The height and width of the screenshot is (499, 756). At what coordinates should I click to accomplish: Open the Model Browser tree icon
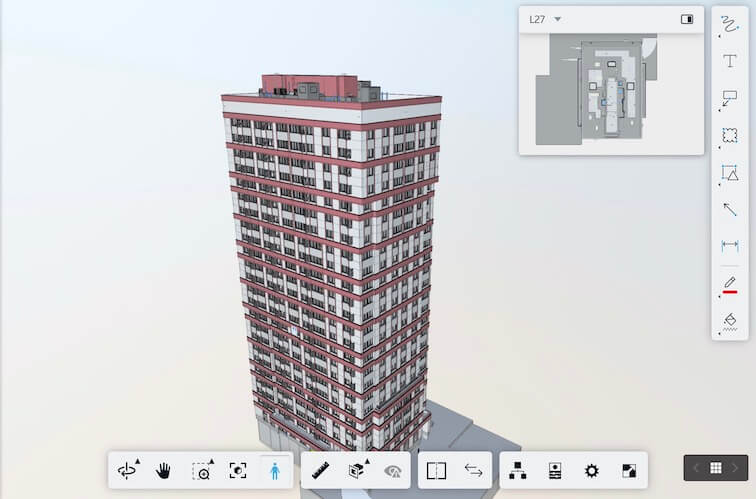518,471
